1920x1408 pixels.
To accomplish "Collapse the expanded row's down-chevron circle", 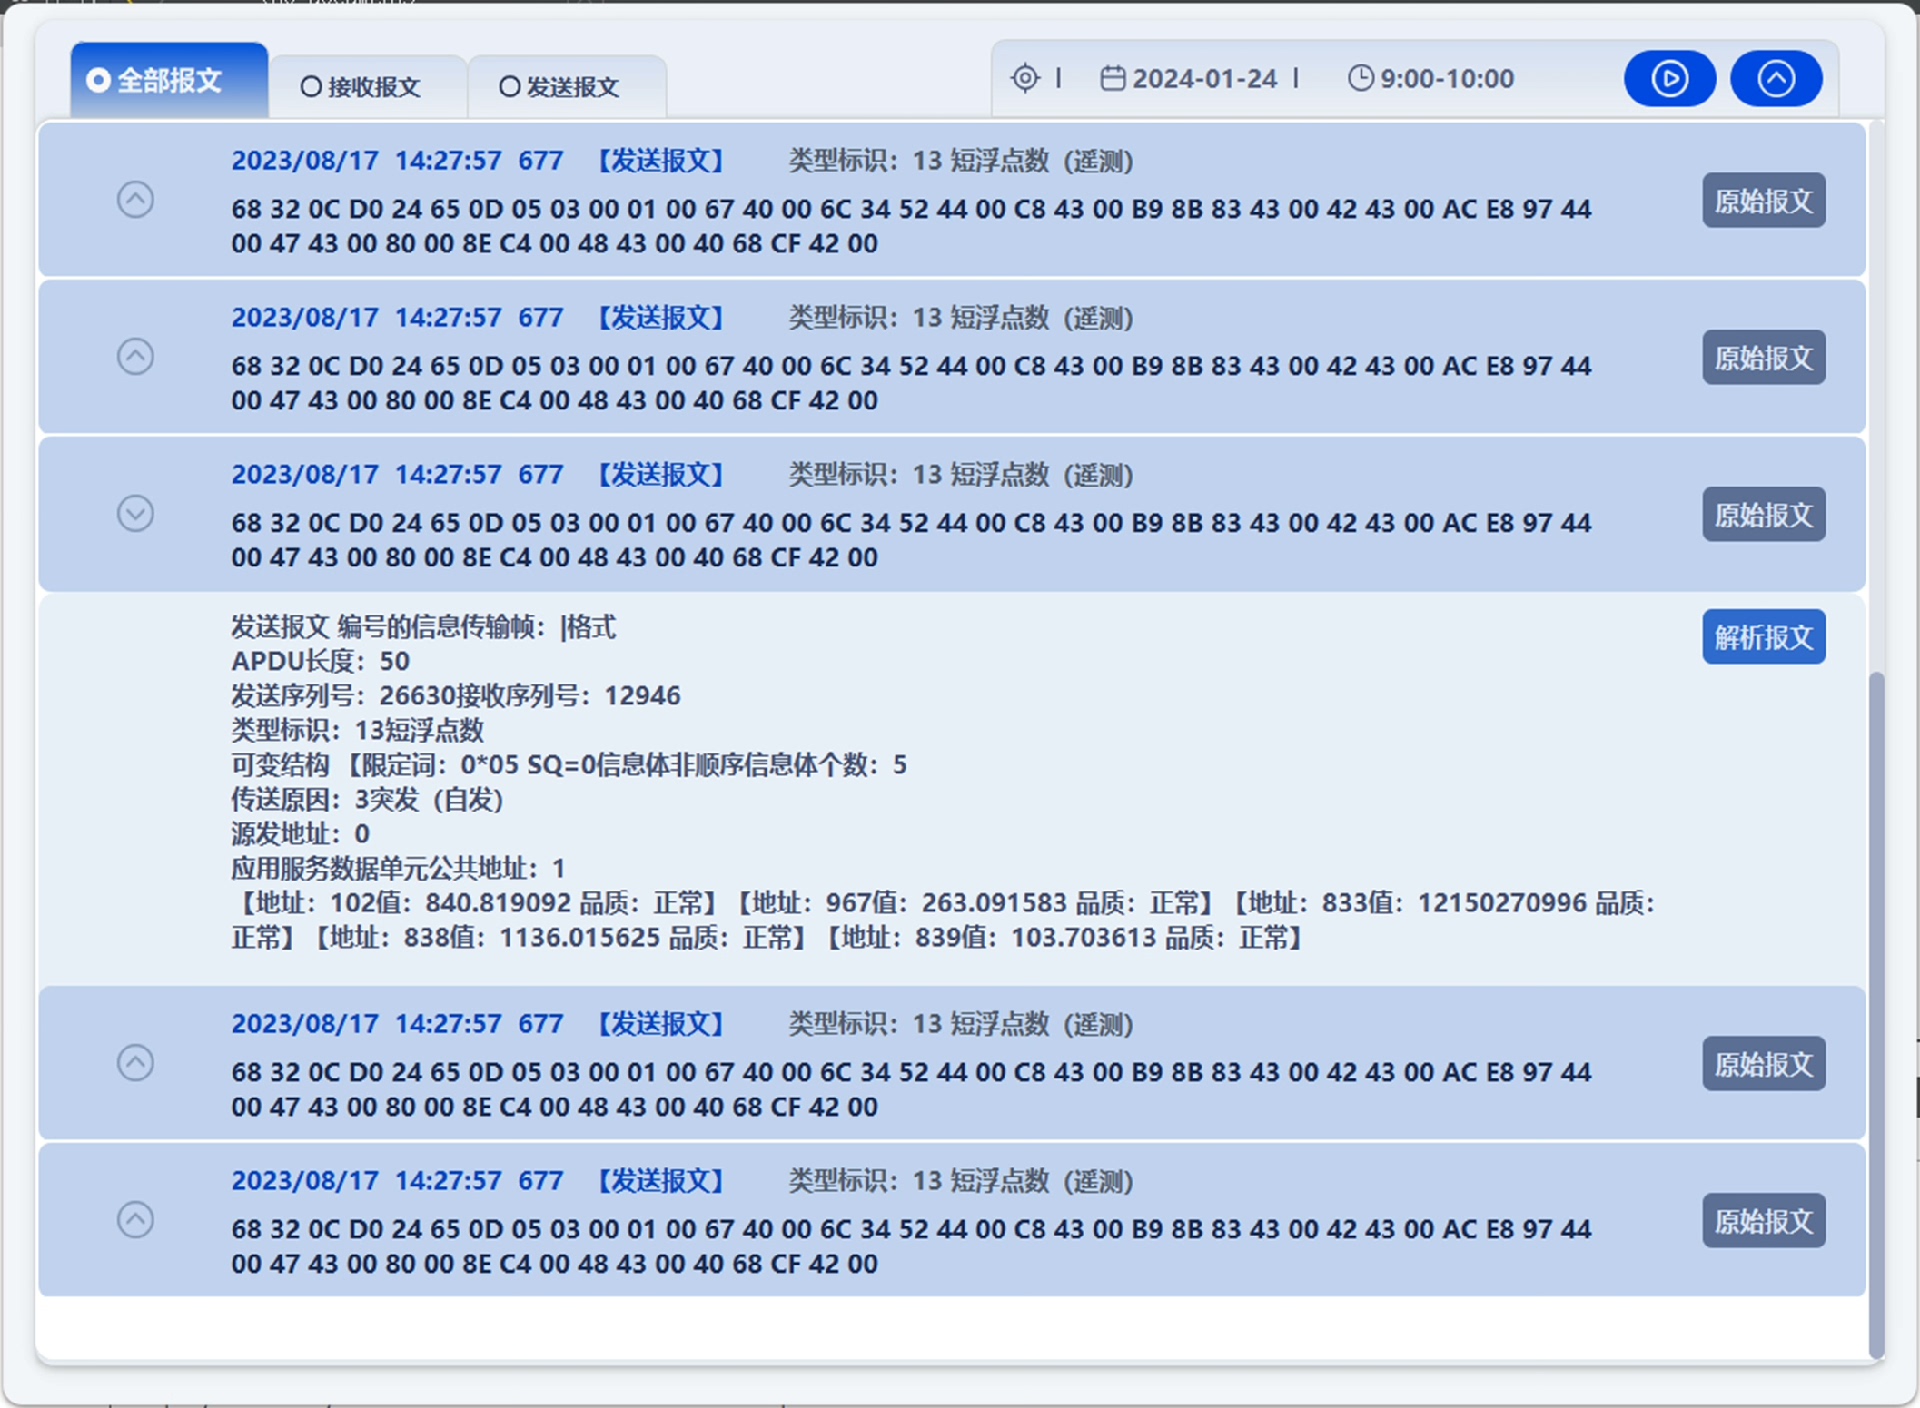I will [135, 513].
